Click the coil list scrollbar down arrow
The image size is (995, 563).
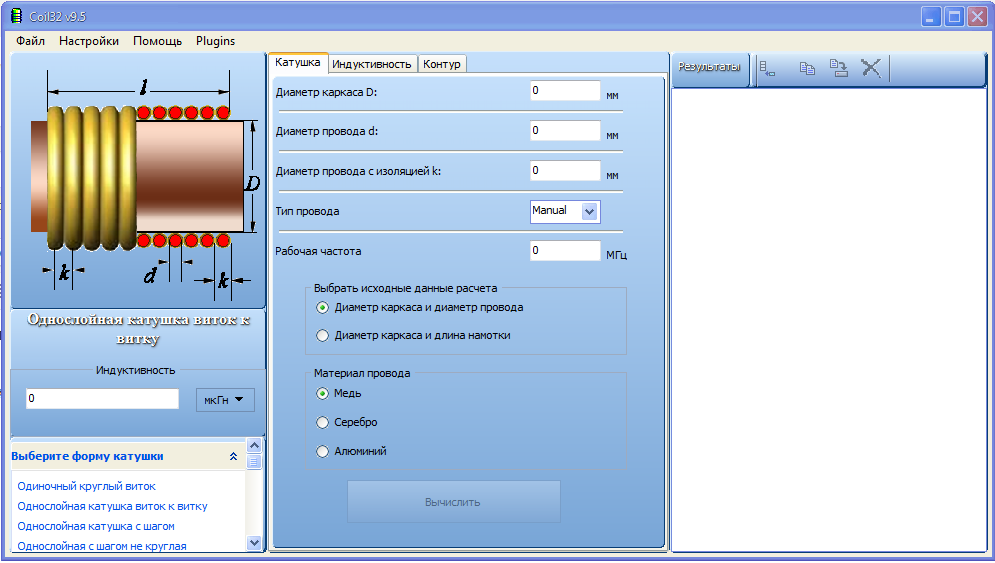(254, 543)
